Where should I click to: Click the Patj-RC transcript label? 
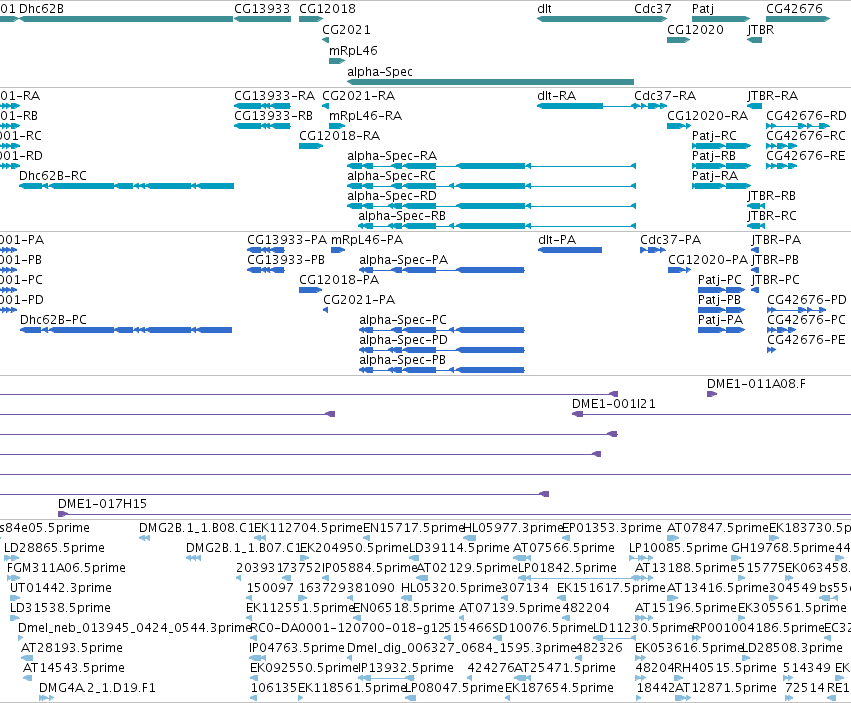coord(714,136)
